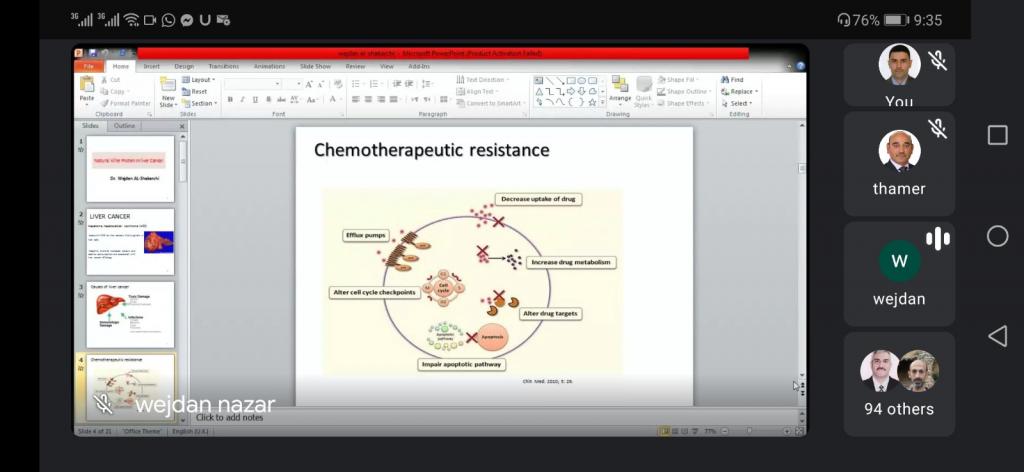Click the Find binoculars icon

[x=724, y=80]
